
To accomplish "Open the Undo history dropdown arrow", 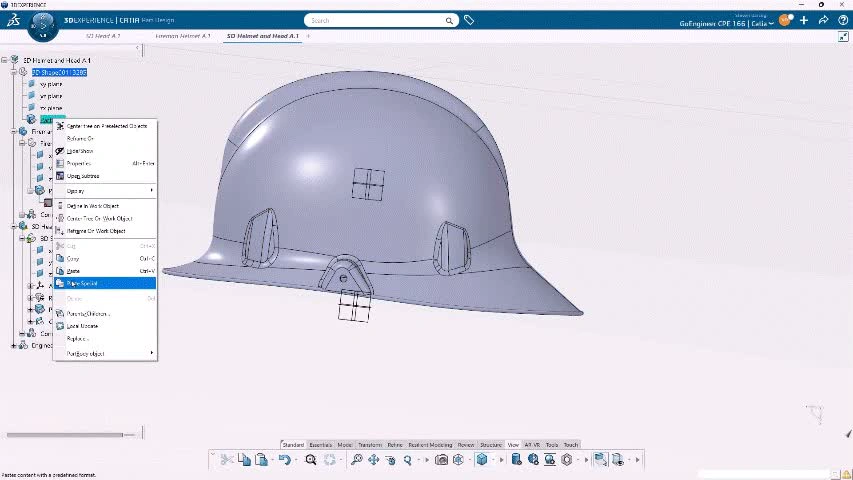I will [x=296, y=460].
